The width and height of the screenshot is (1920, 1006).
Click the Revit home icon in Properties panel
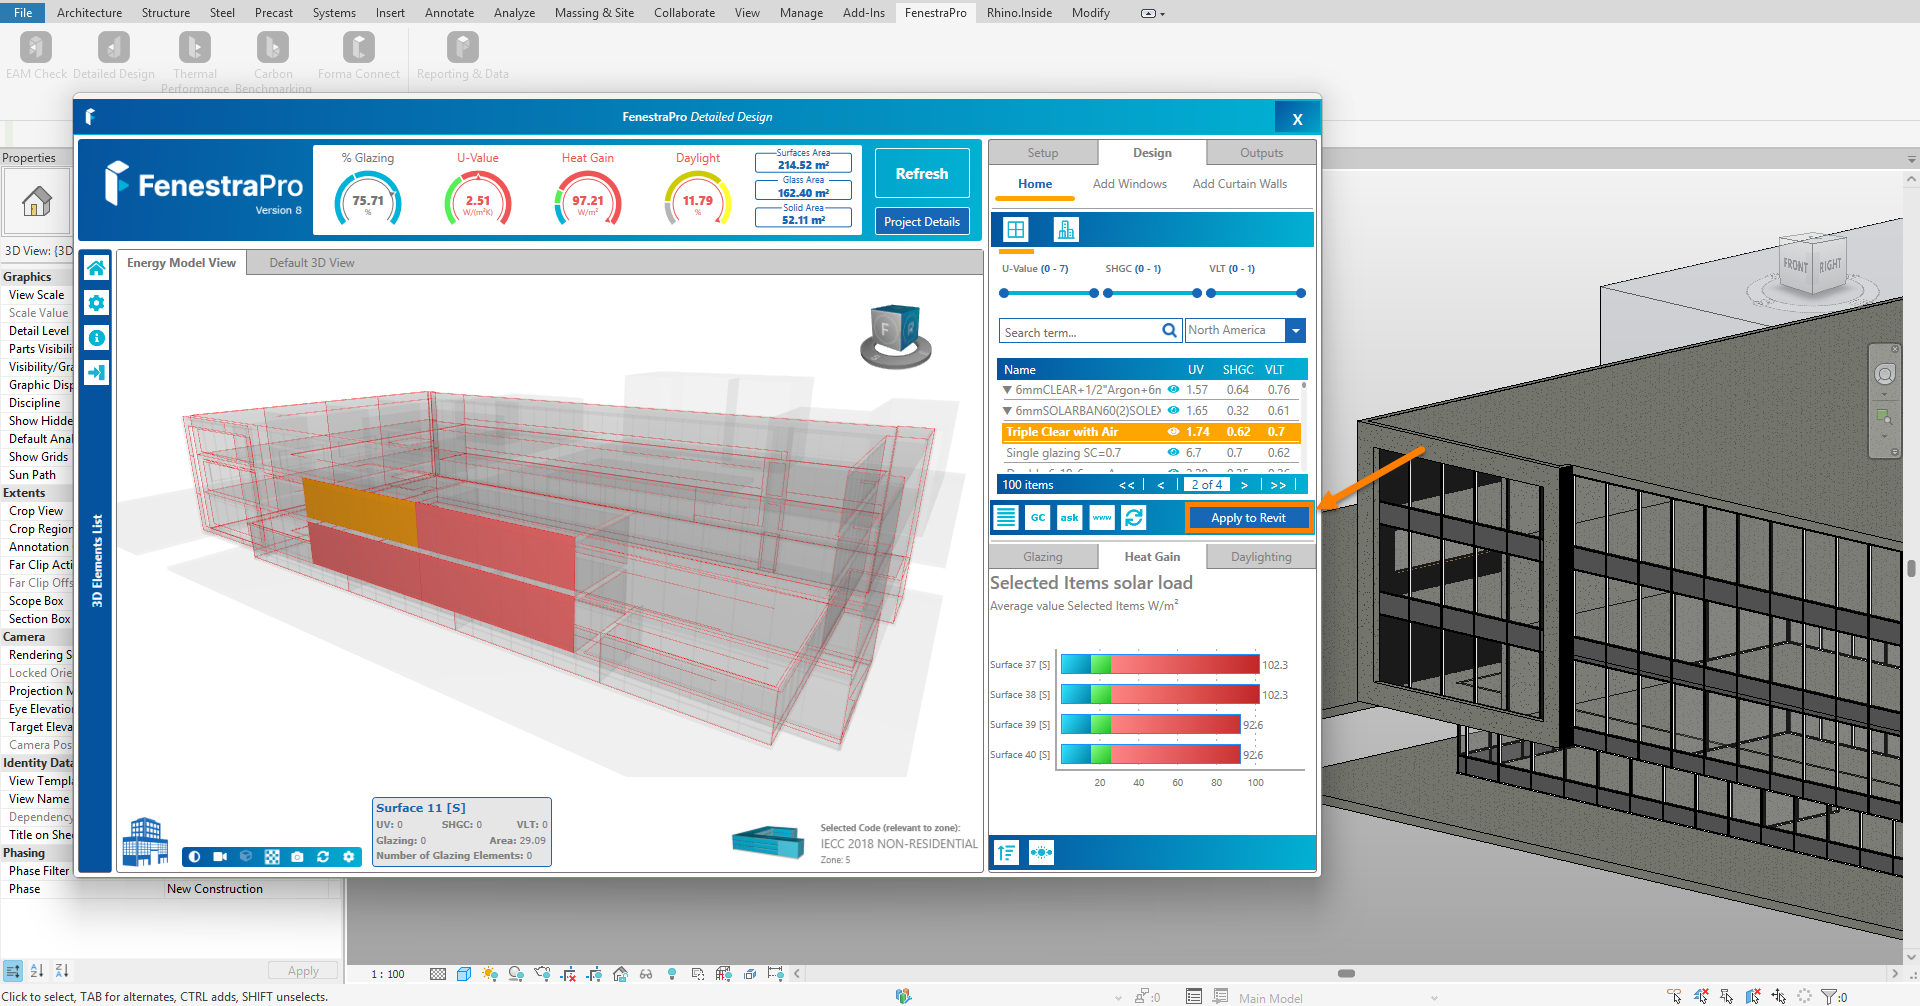37,202
